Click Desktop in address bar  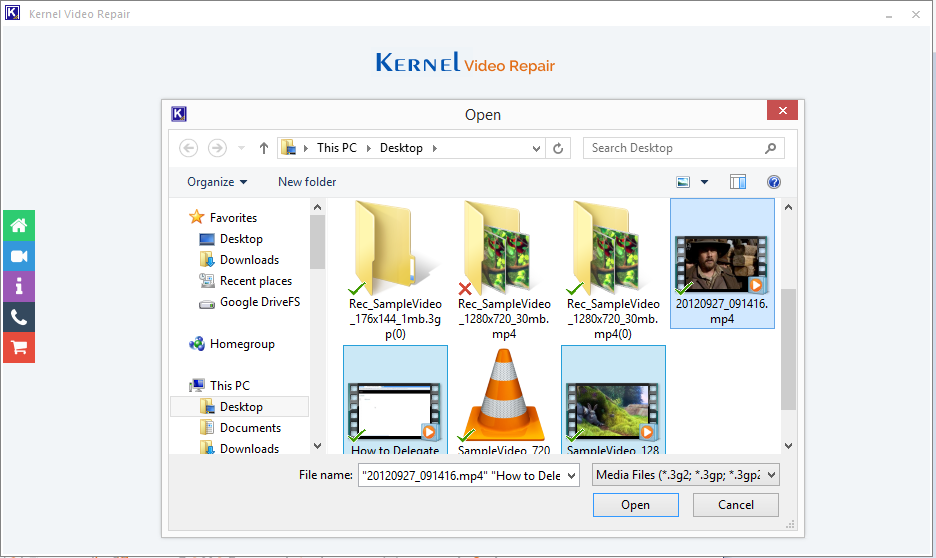401,148
